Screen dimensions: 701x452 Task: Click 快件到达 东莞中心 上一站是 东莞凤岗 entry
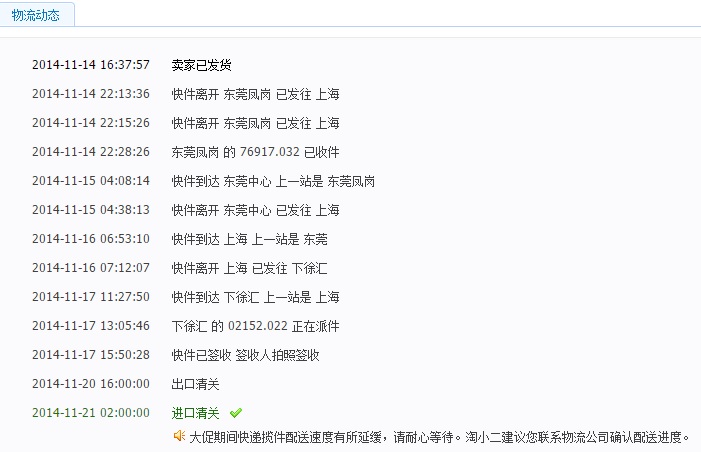click(273, 182)
